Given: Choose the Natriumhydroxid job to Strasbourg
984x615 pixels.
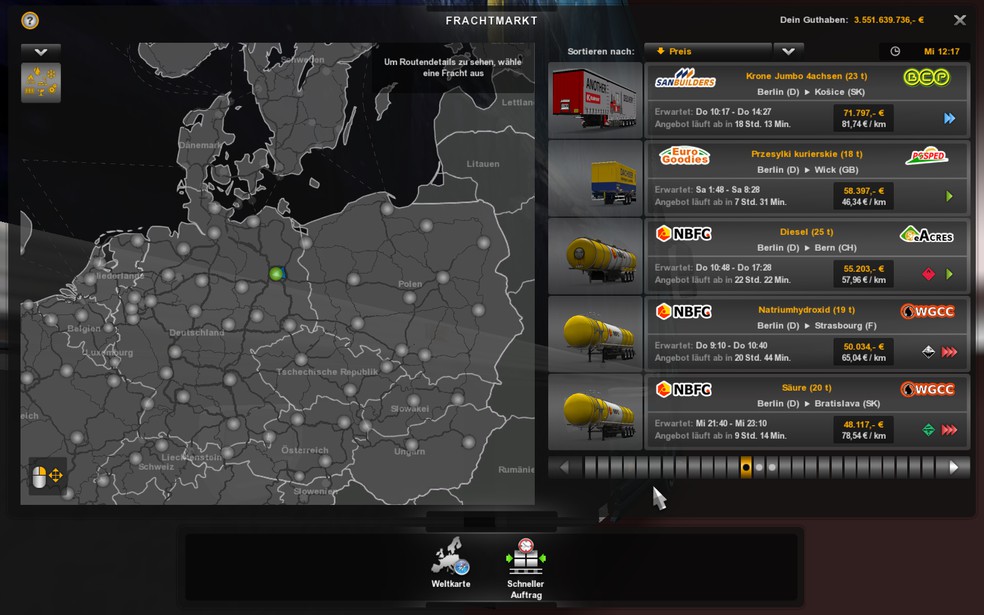Looking at the screenshot, I should click(759, 334).
